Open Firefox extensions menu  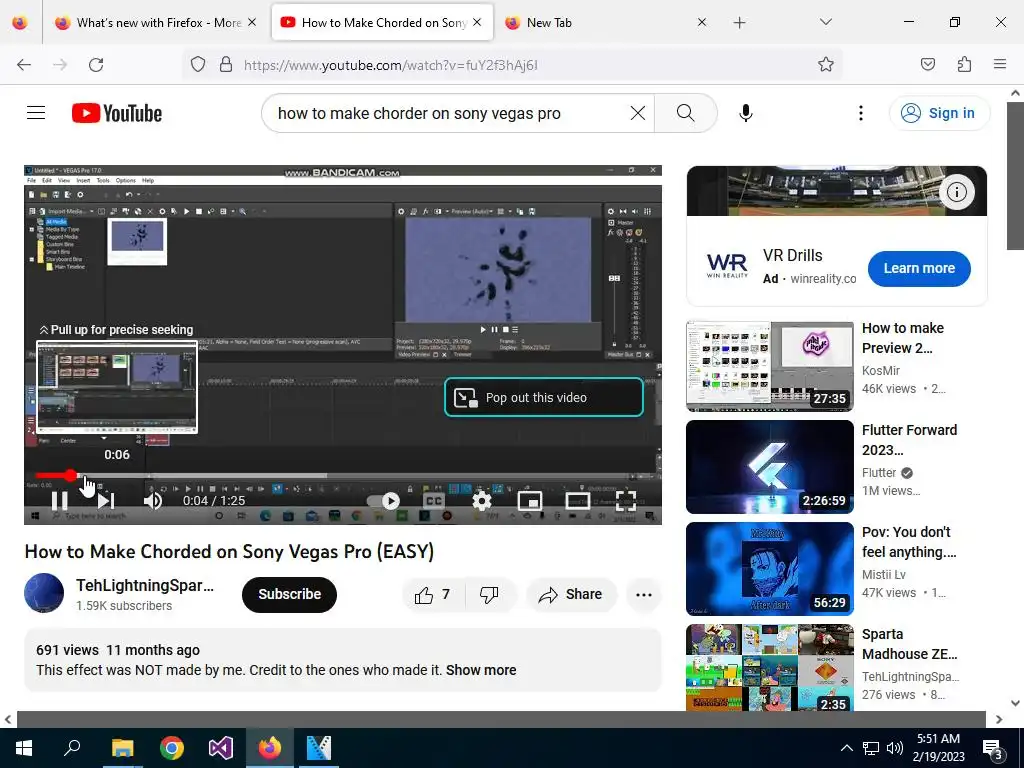tap(965, 65)
